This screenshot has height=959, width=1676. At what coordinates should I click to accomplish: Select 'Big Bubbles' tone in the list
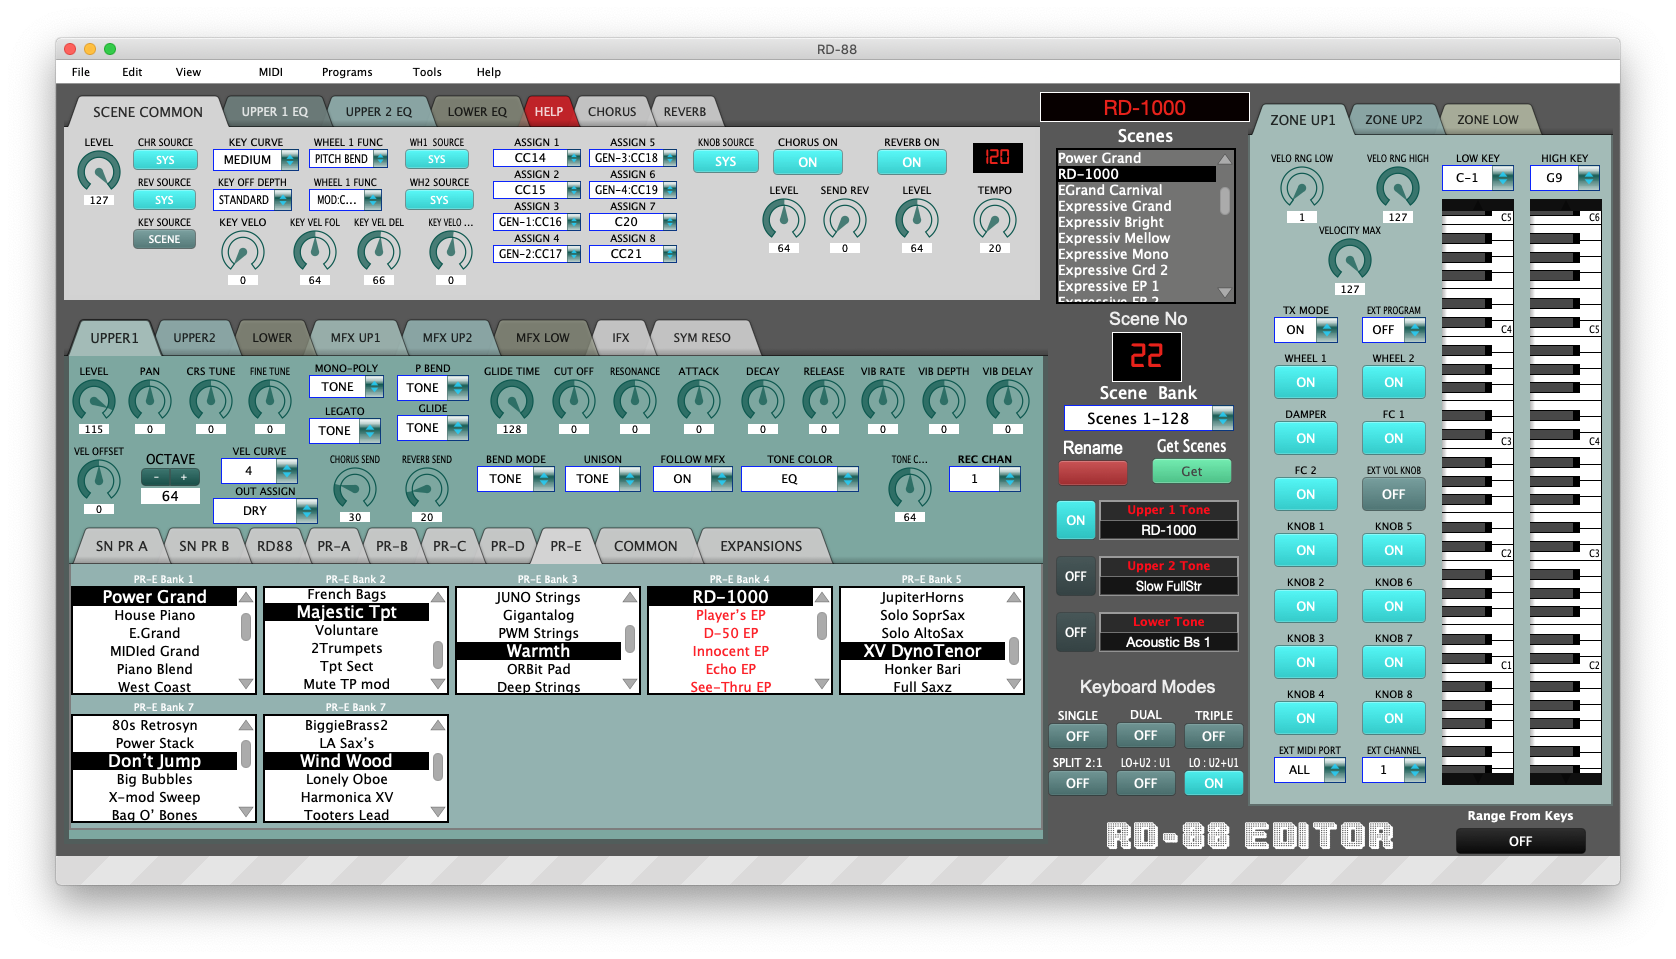pyautogui.click(x=155, y=780)
